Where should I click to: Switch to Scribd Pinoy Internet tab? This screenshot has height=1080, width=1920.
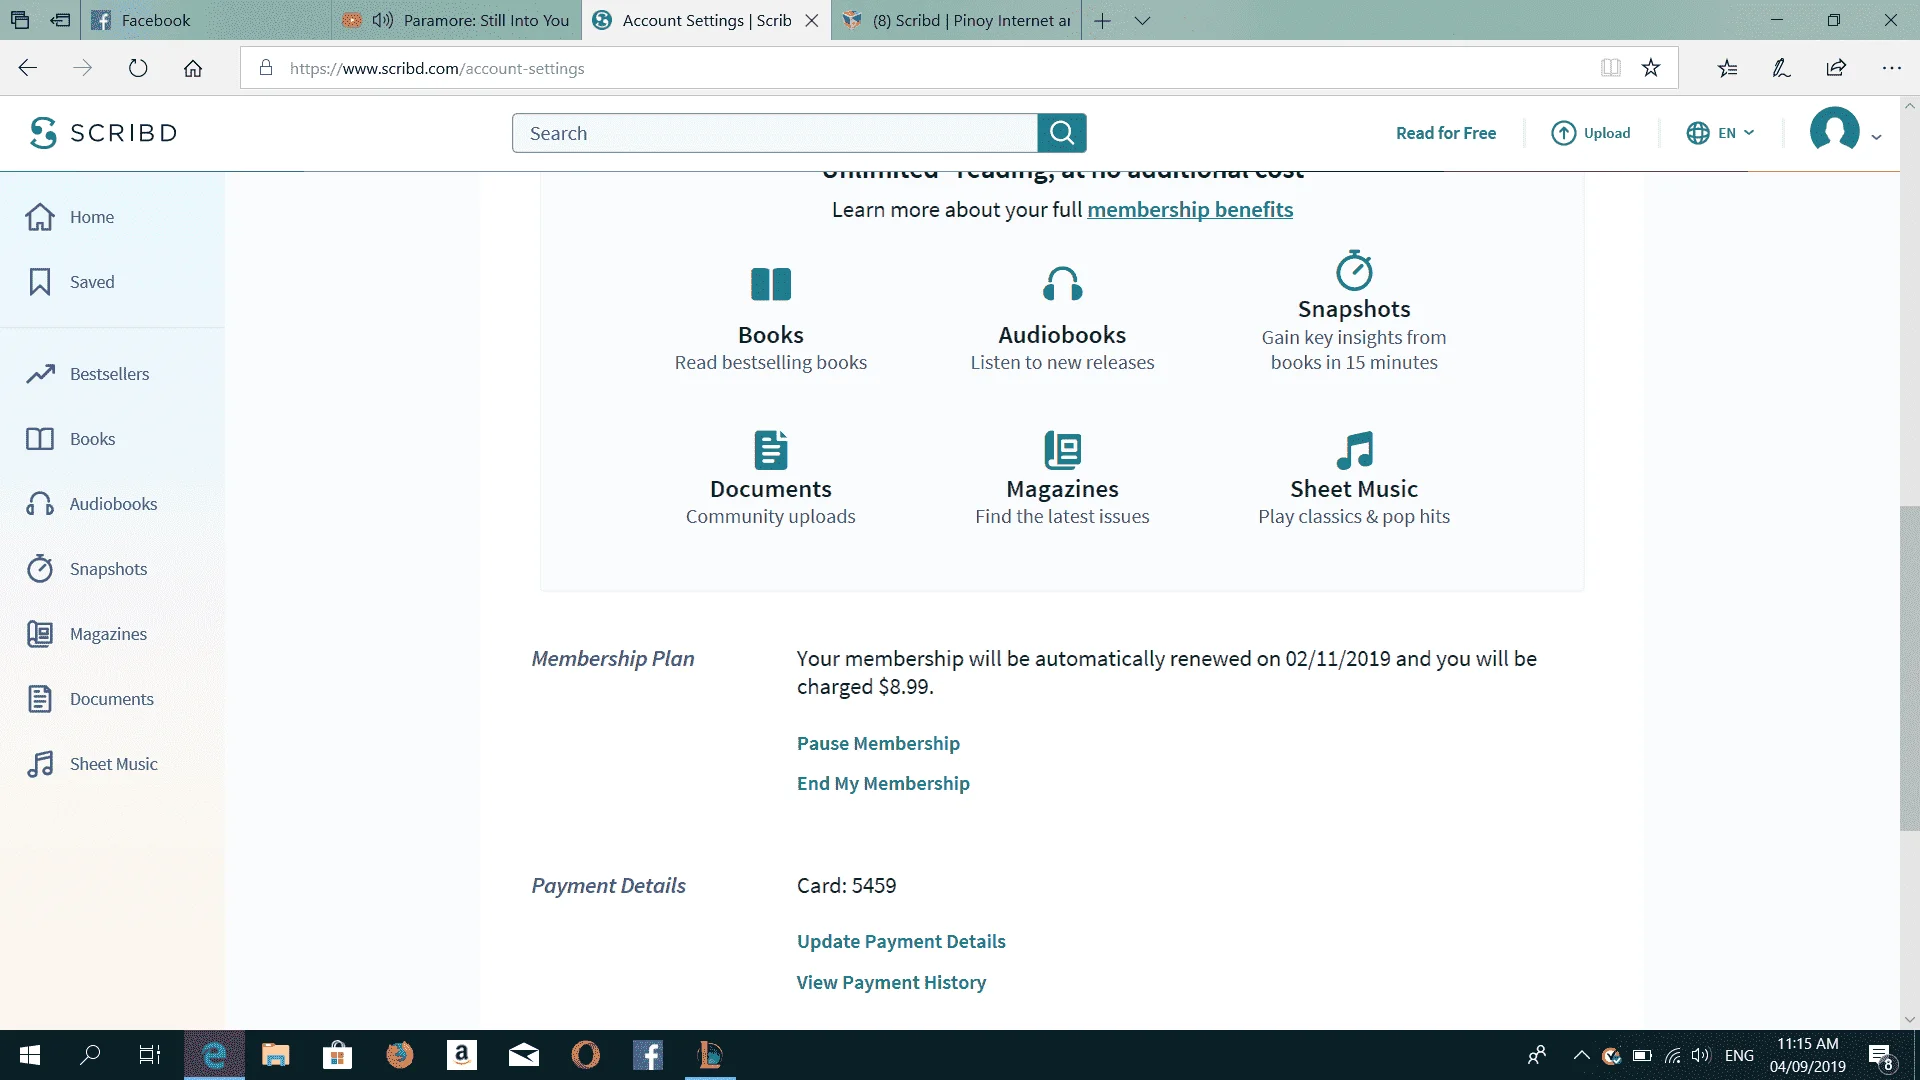click(956, 20)
